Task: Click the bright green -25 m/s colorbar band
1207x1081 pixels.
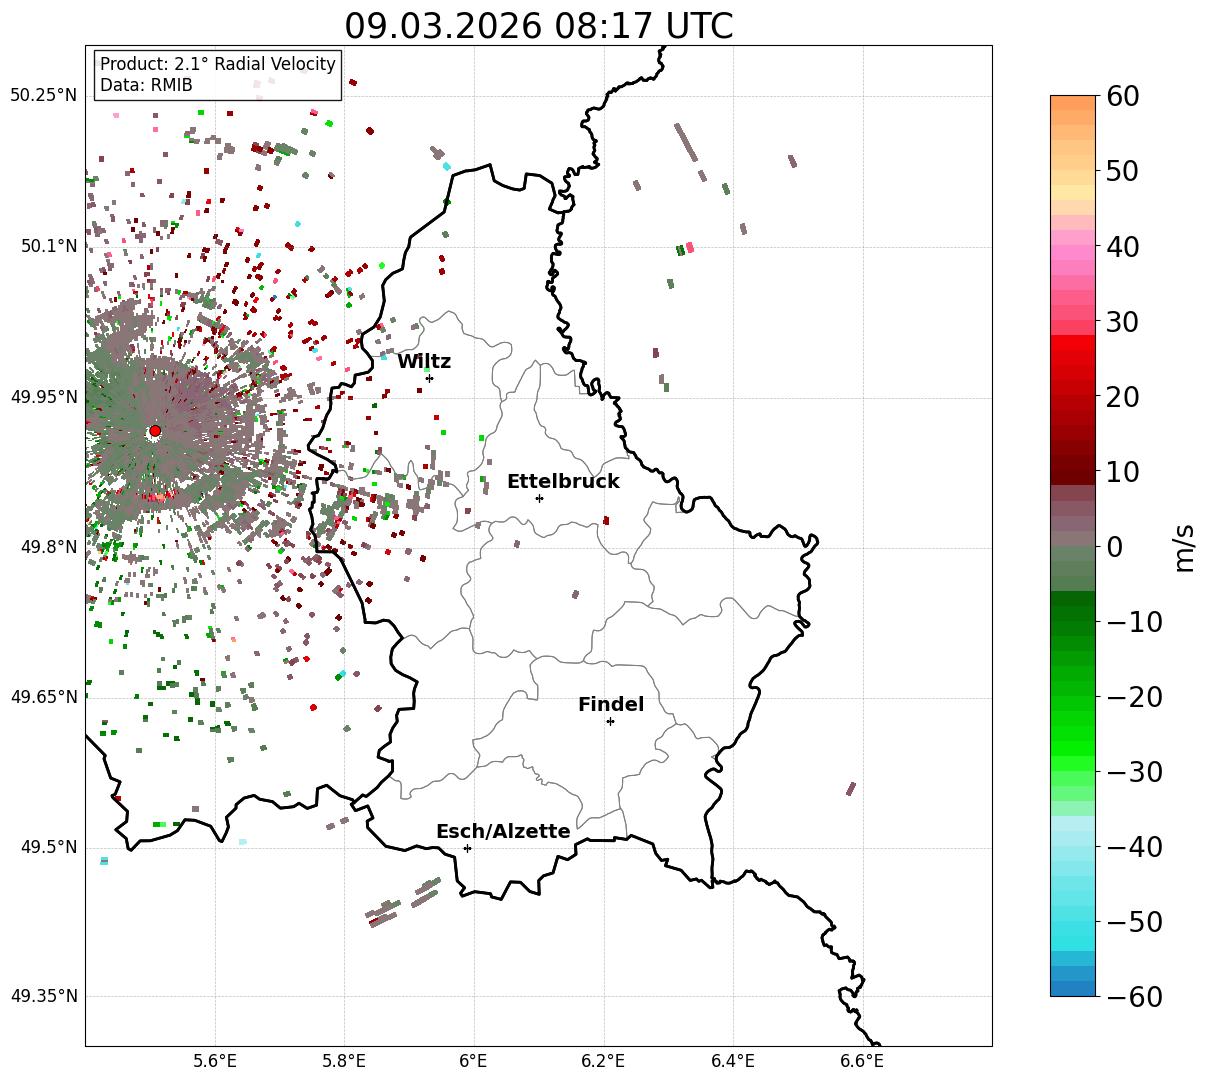Action: coord(1073,734)
